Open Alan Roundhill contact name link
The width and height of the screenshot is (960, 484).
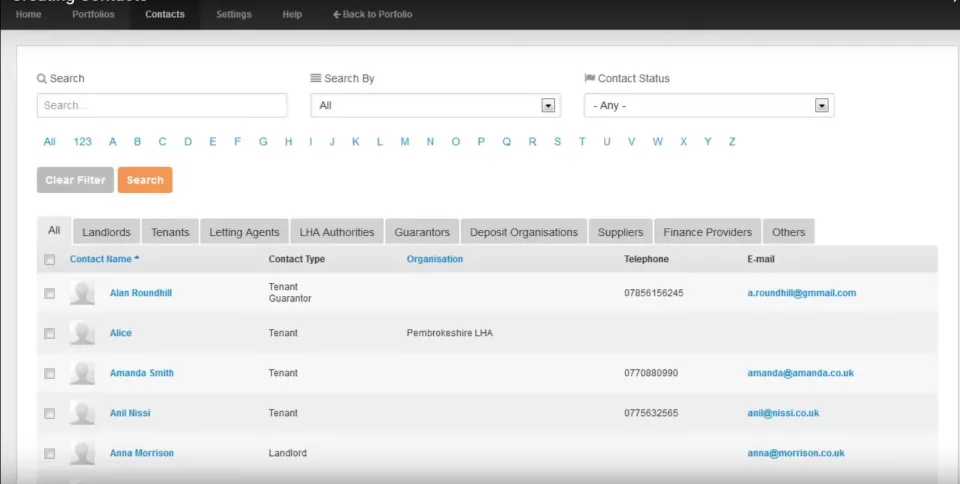point(141,292)
